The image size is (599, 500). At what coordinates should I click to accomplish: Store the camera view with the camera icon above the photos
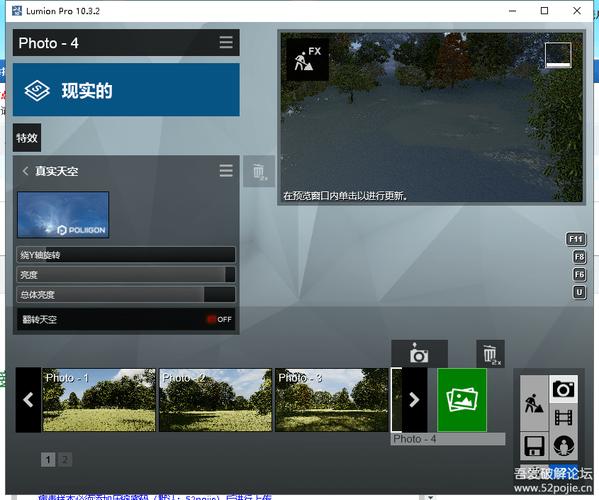pyautogui.click(x=419, y=354)
